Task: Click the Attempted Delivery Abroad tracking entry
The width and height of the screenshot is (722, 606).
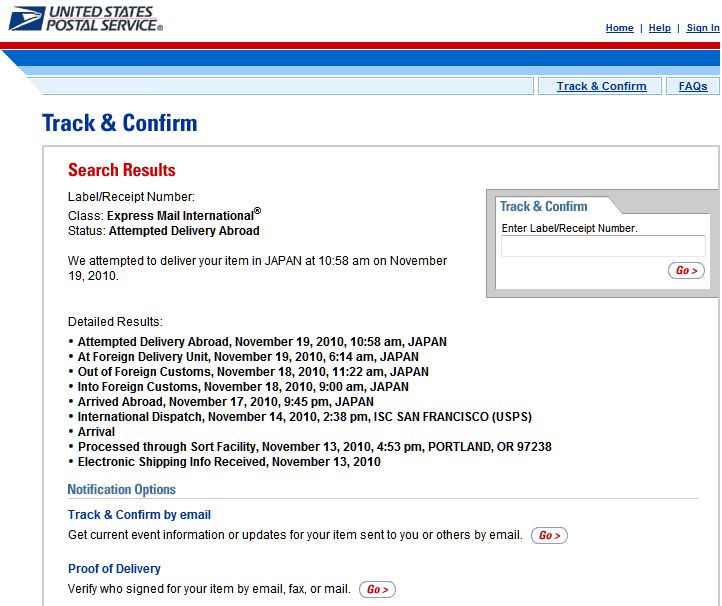Action: click(262, 342)
